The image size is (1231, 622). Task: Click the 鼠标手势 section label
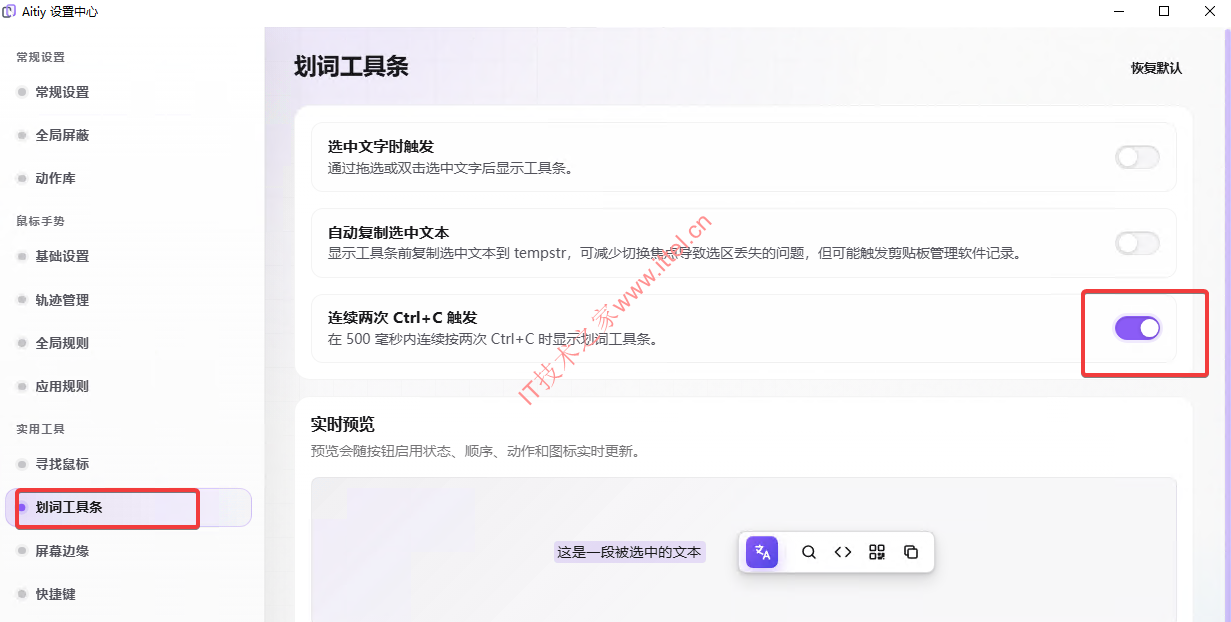tap(40, 221)
